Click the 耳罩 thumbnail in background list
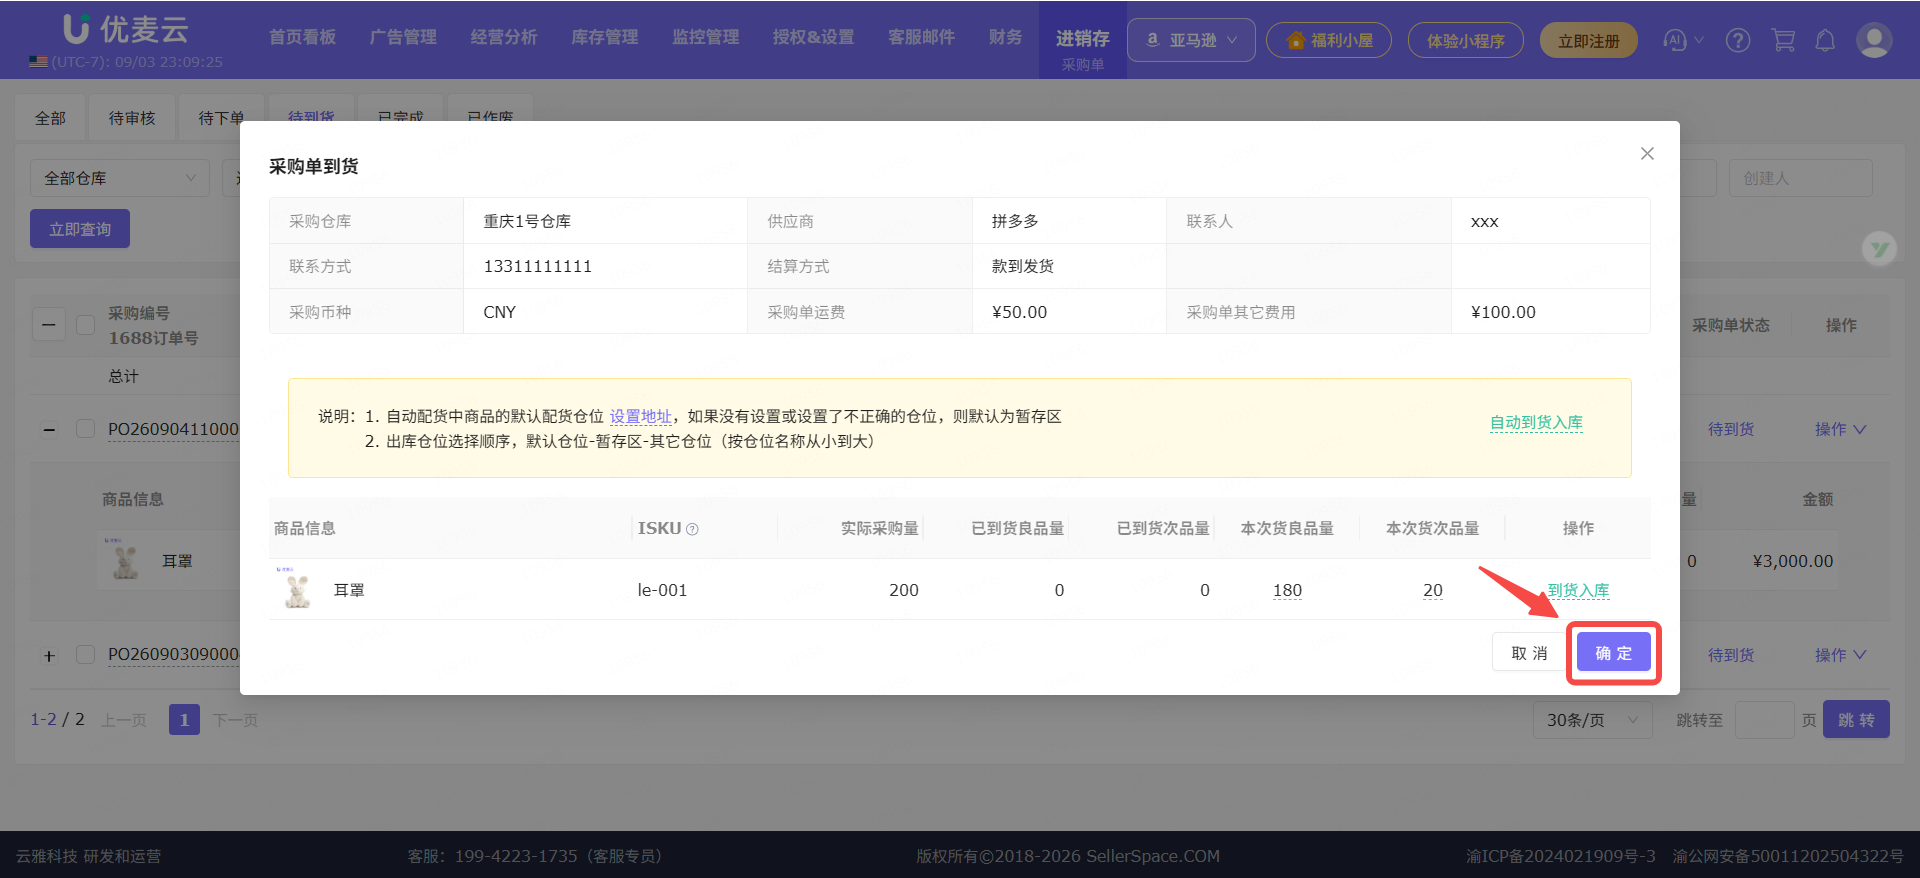Image resolution: width=1920 pixels, height=878 pixels. (125, 560)
